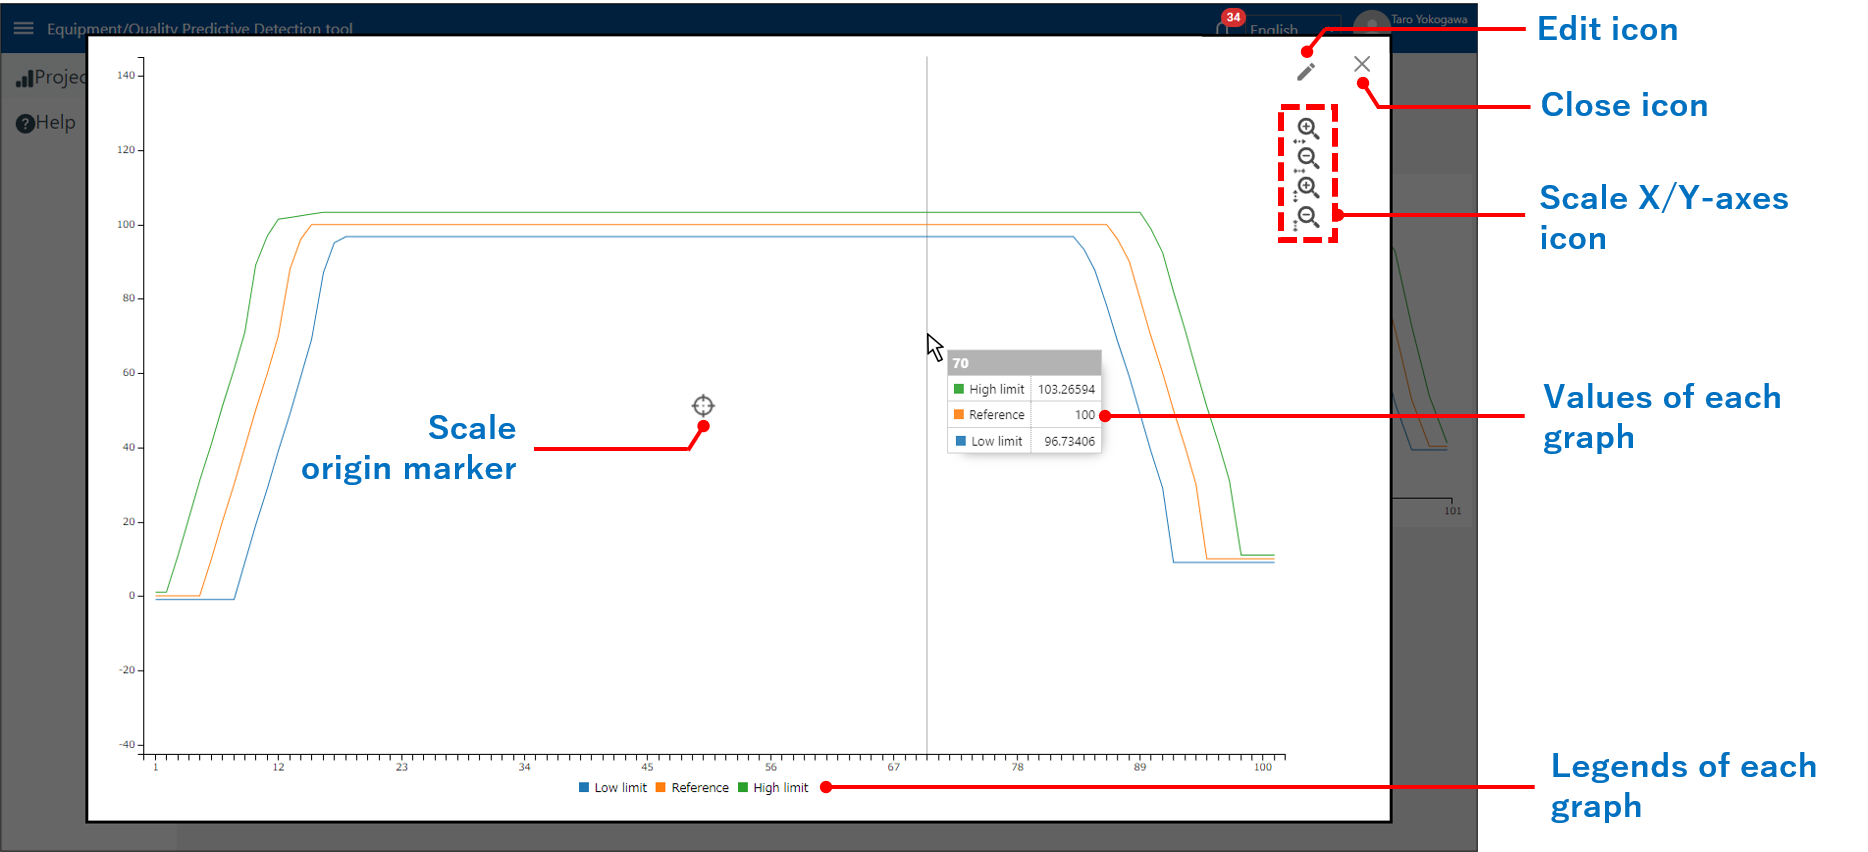
Task: Zoom out on the X-axis
Action: point(1307,158)
